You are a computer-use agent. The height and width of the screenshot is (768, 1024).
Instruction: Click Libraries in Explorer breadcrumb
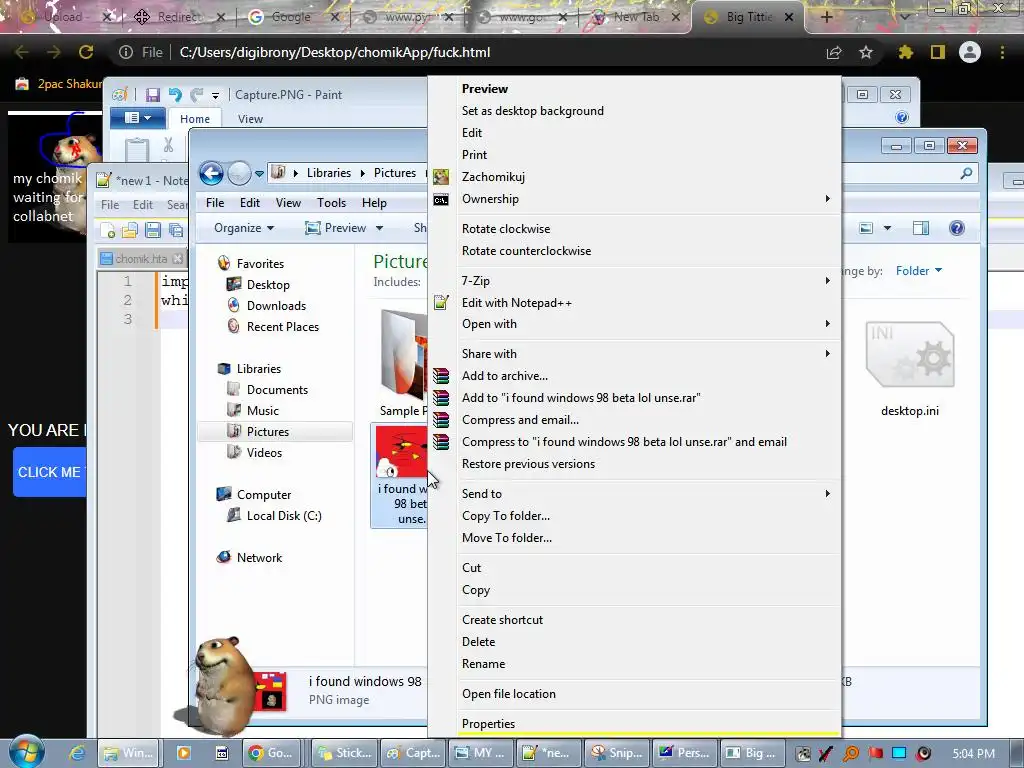pyautogui.click(x=328, y=173)
